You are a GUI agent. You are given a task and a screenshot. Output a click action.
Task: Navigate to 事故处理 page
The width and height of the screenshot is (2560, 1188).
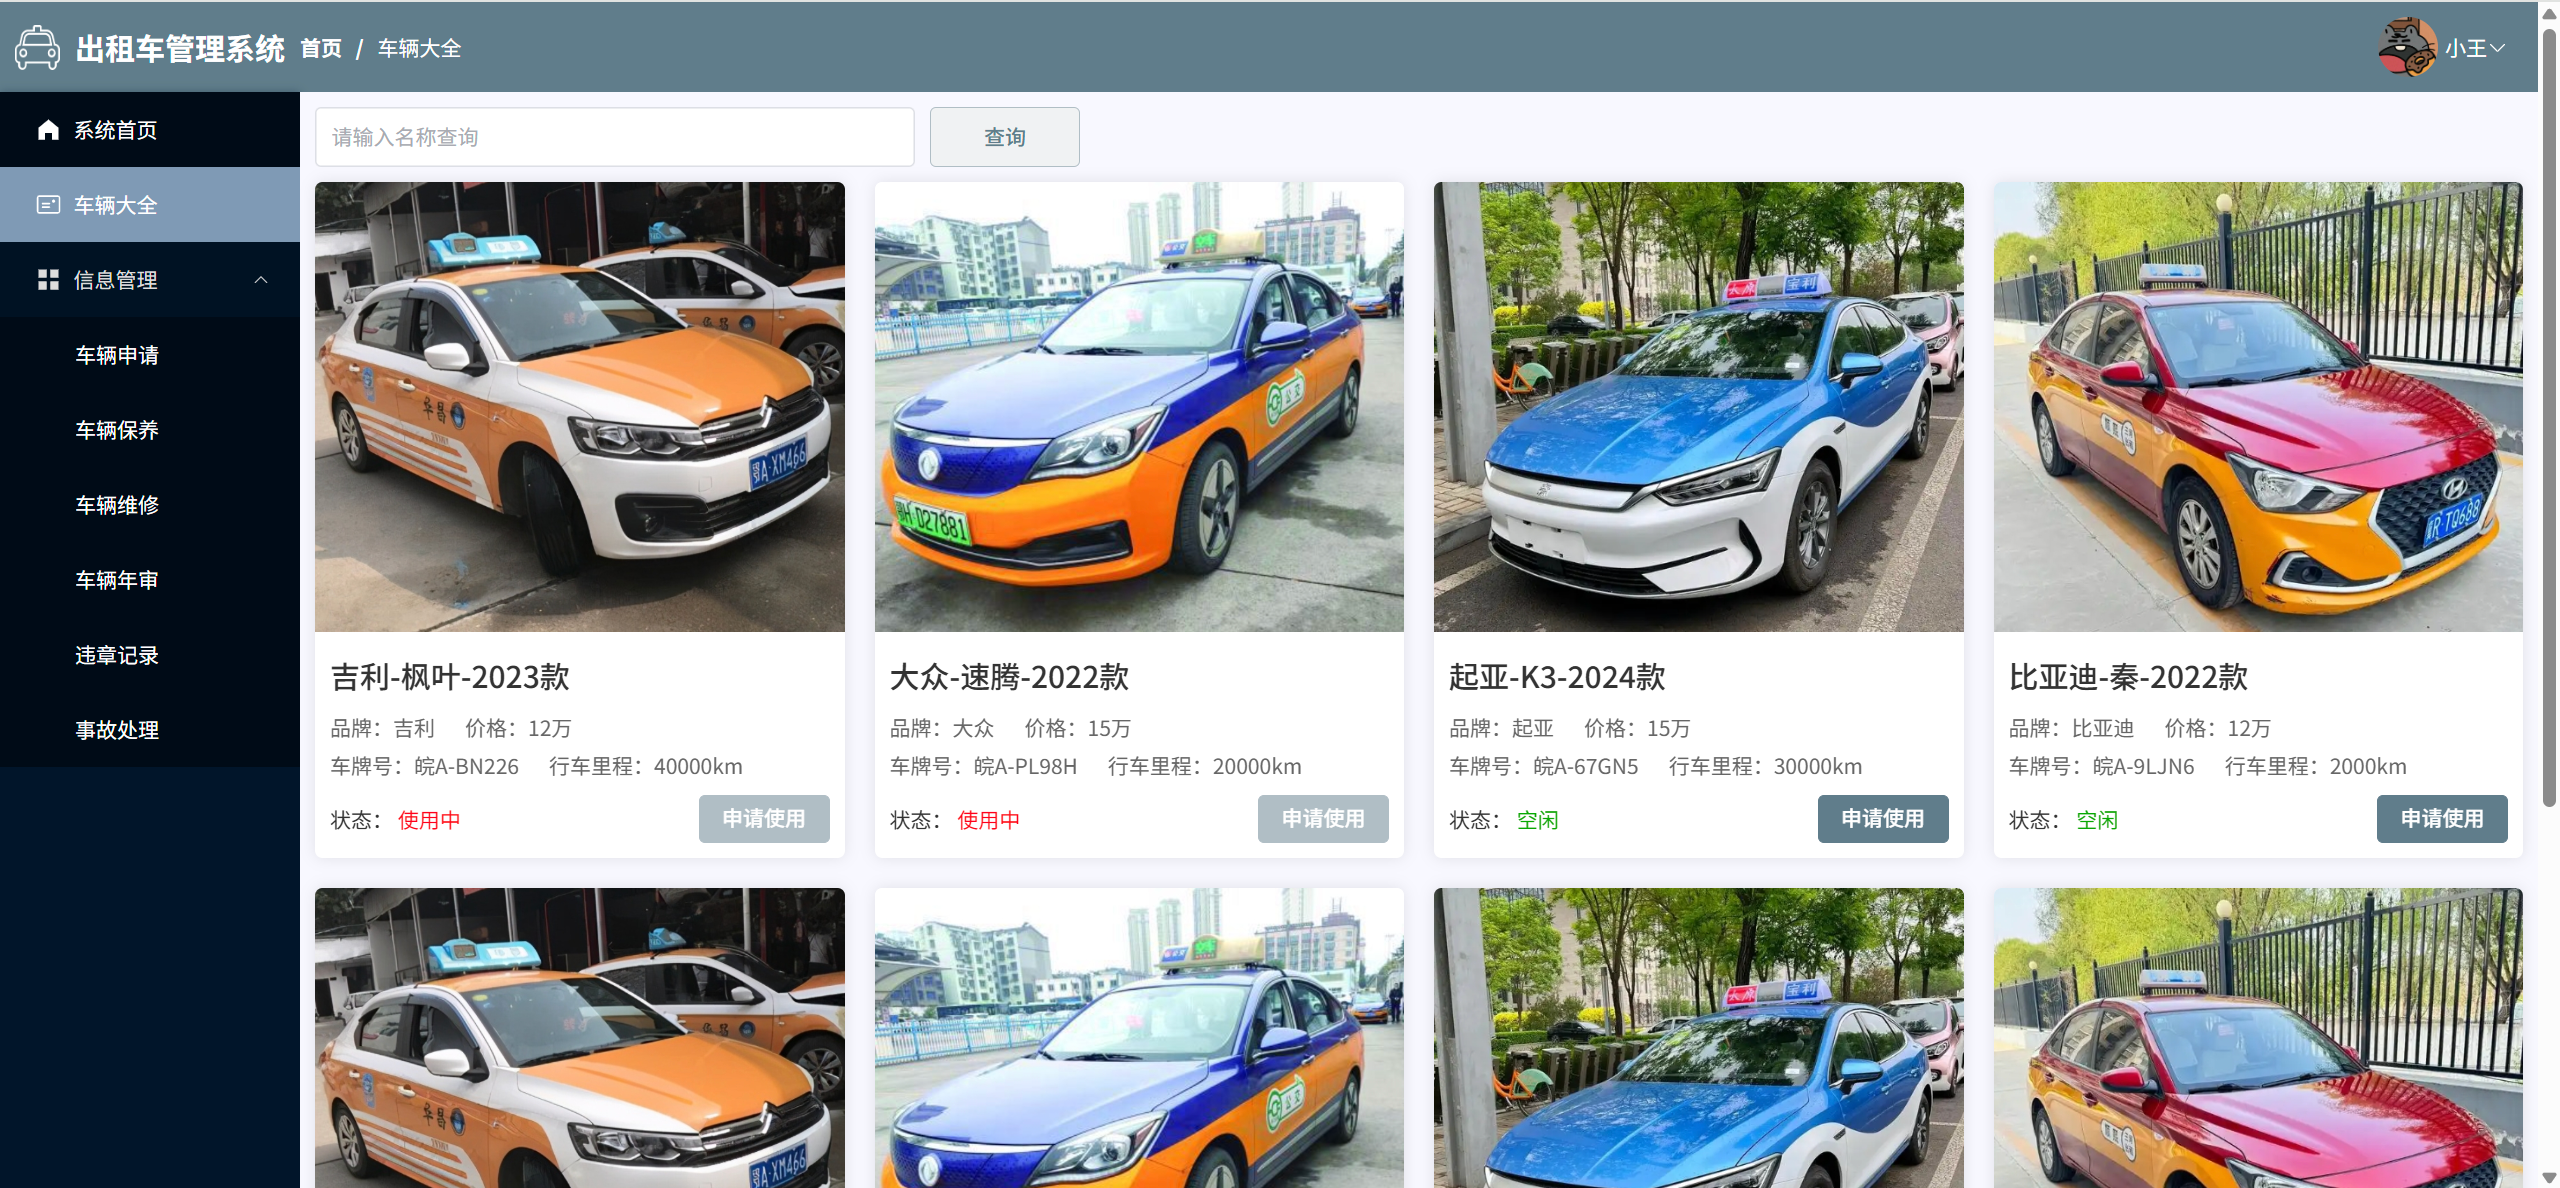tap(117, 730)
